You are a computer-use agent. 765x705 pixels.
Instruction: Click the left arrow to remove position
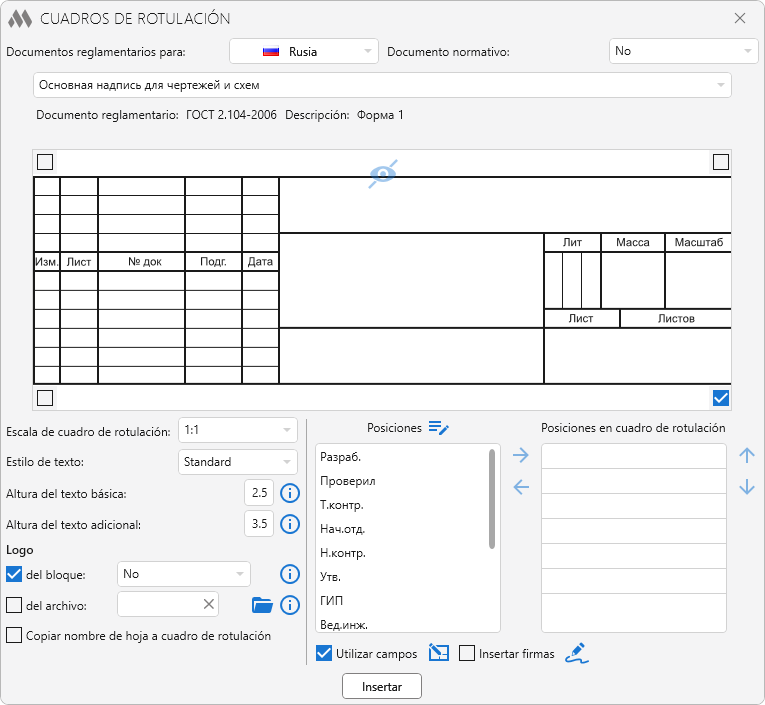[520, 487]
